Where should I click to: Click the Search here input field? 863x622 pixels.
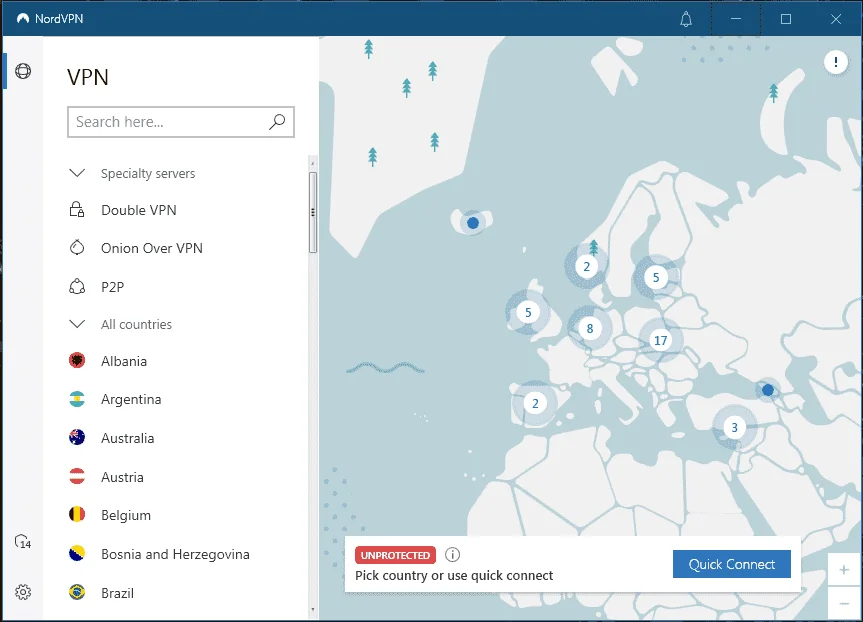[181, 122]
